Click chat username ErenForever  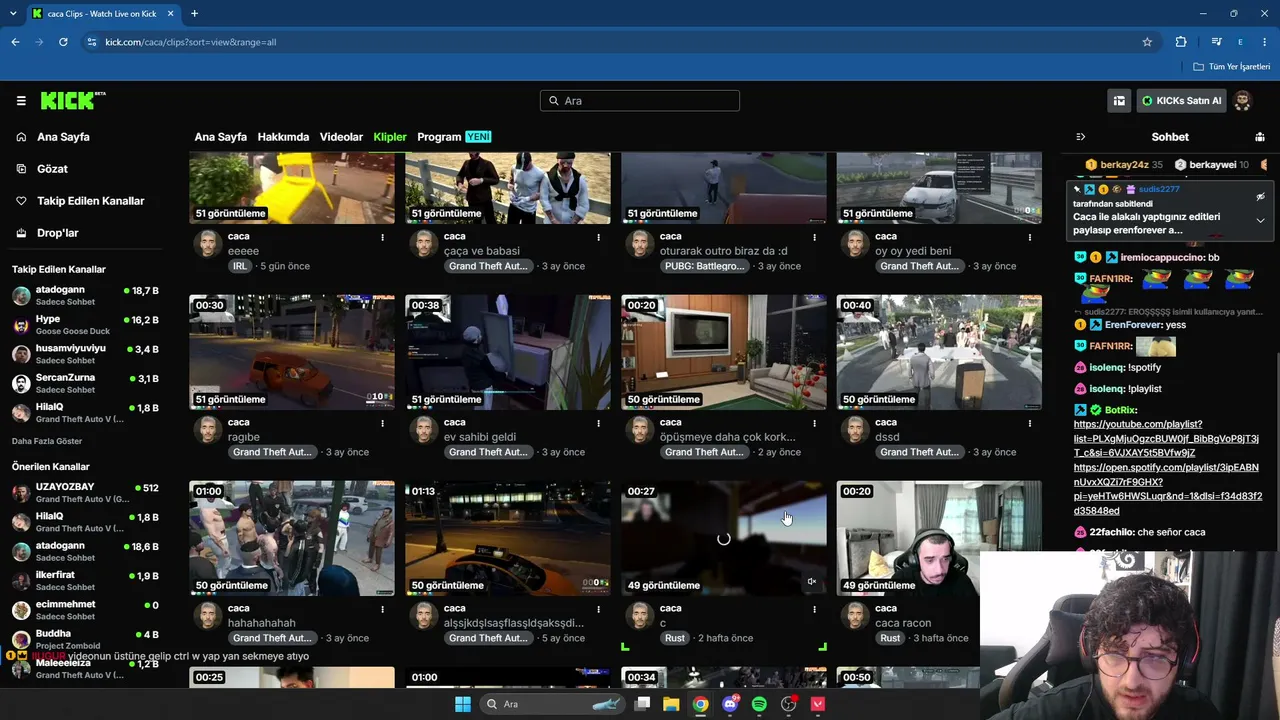tap(1132, 325)
